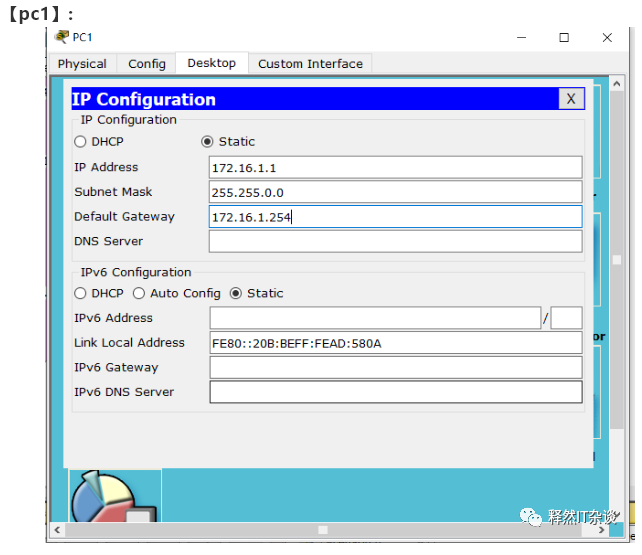Select the IPv6 DHCP radio button
The image size is (642, 555).
80,293
